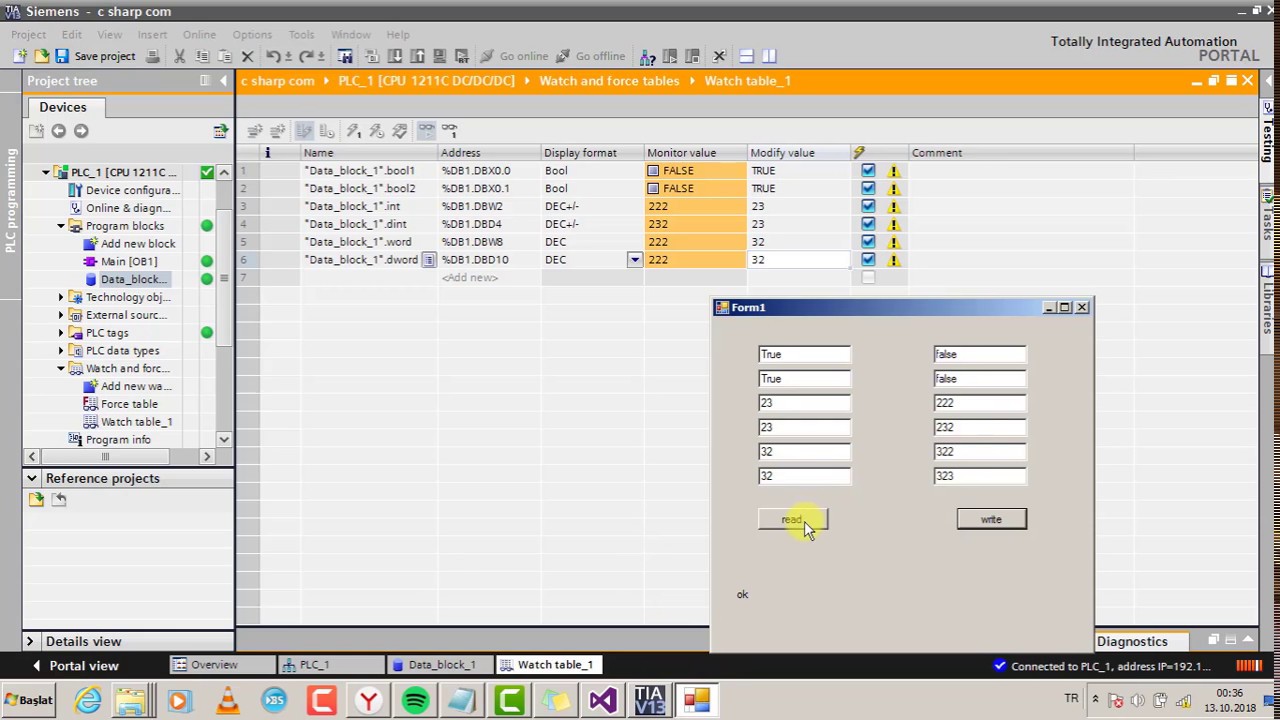Toggle modify checkbox for bool2 row
The height and width of the screenshot is (720, 1280).
pos(868,189)
